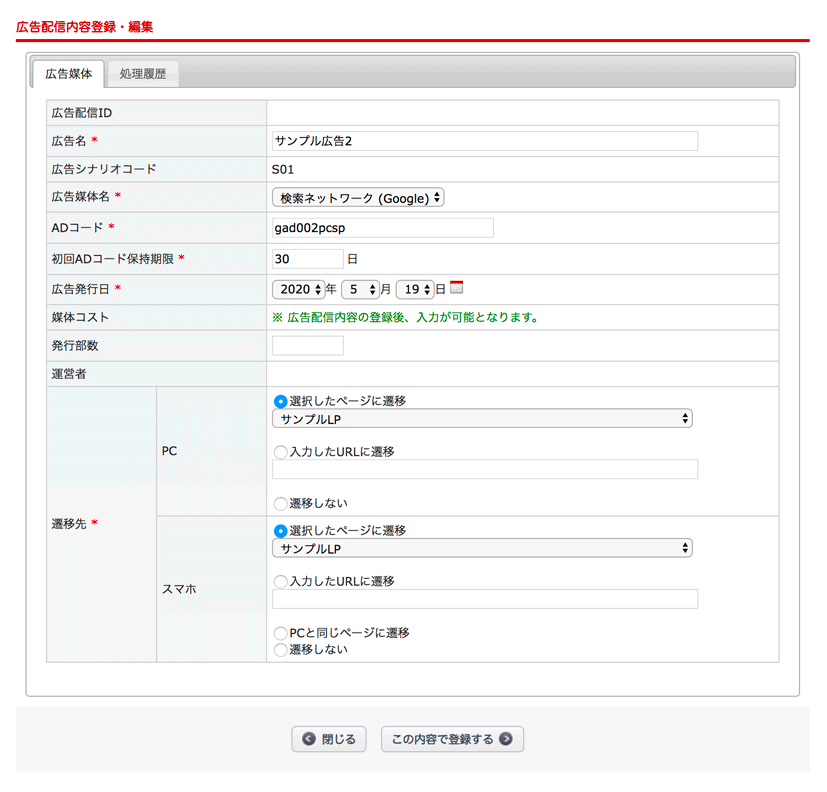Open the 広告媒体名 dropdown

coord(358,198)
